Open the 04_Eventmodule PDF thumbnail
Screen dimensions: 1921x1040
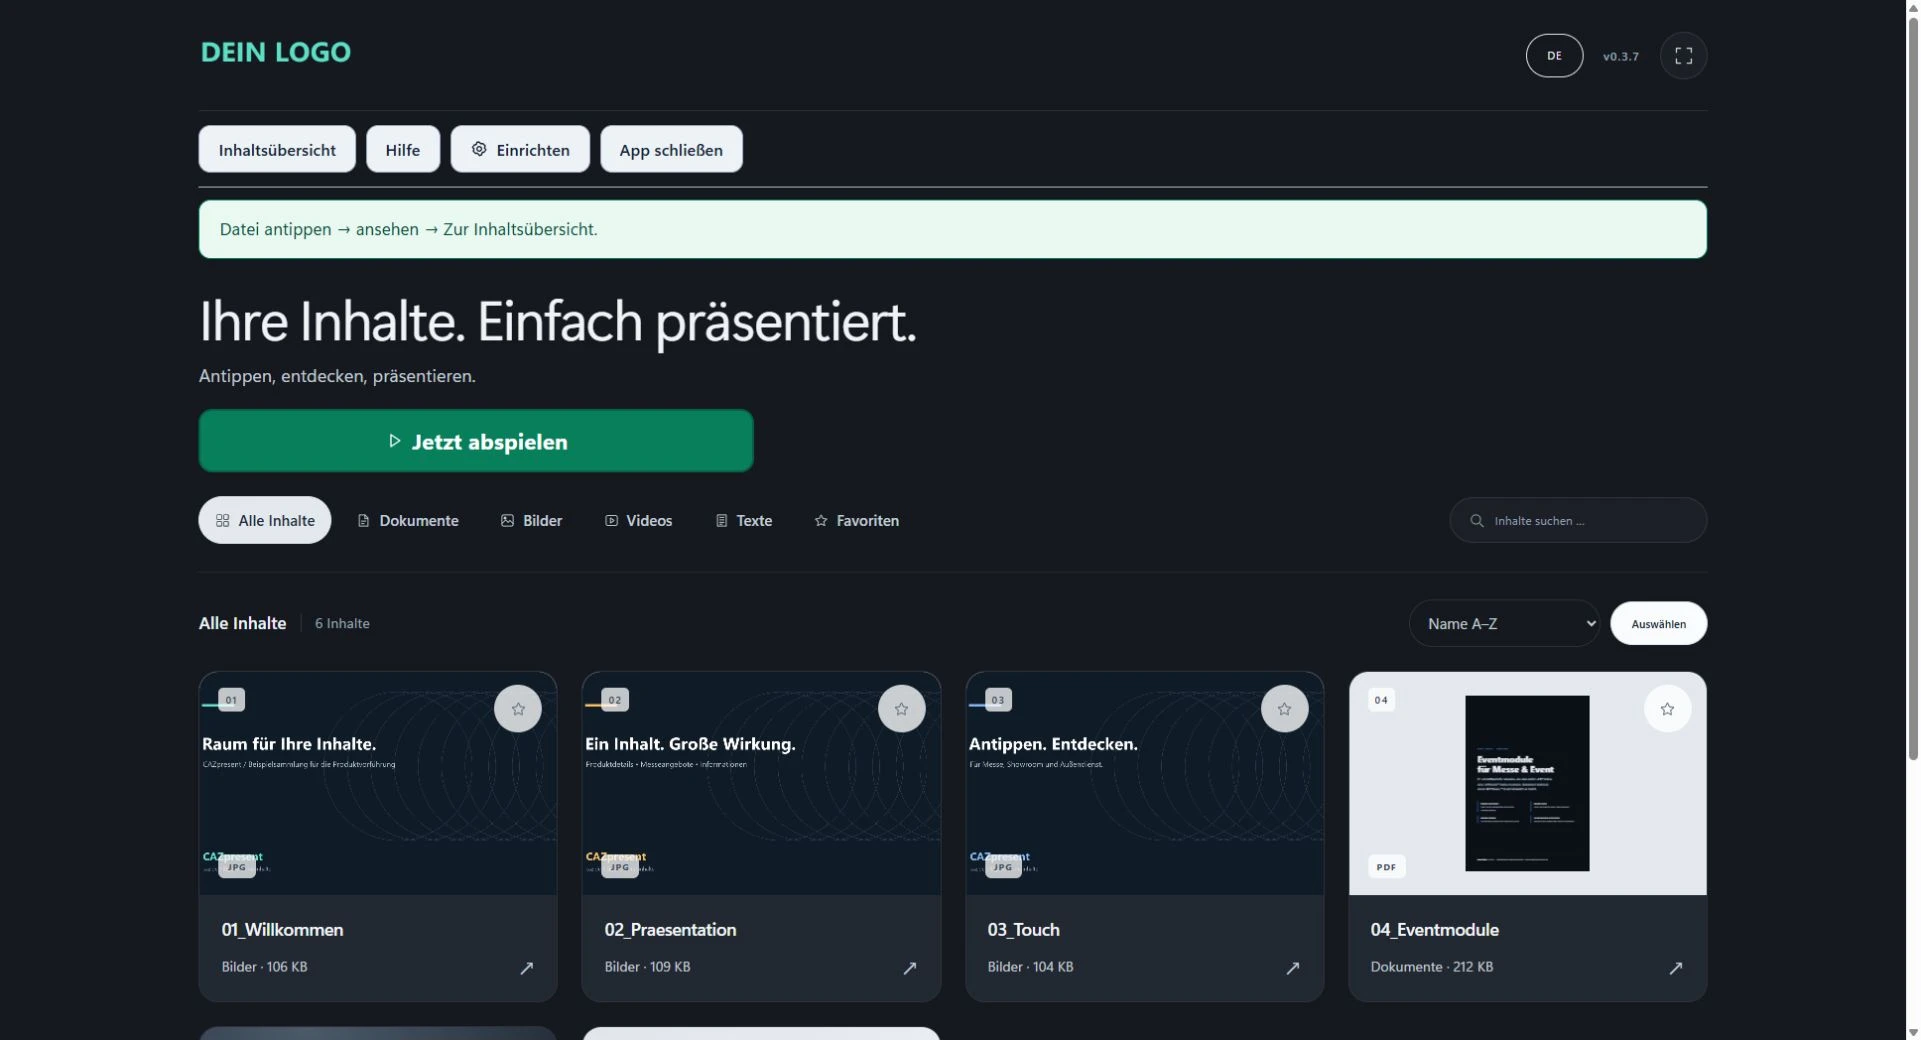pos(1528,784)
